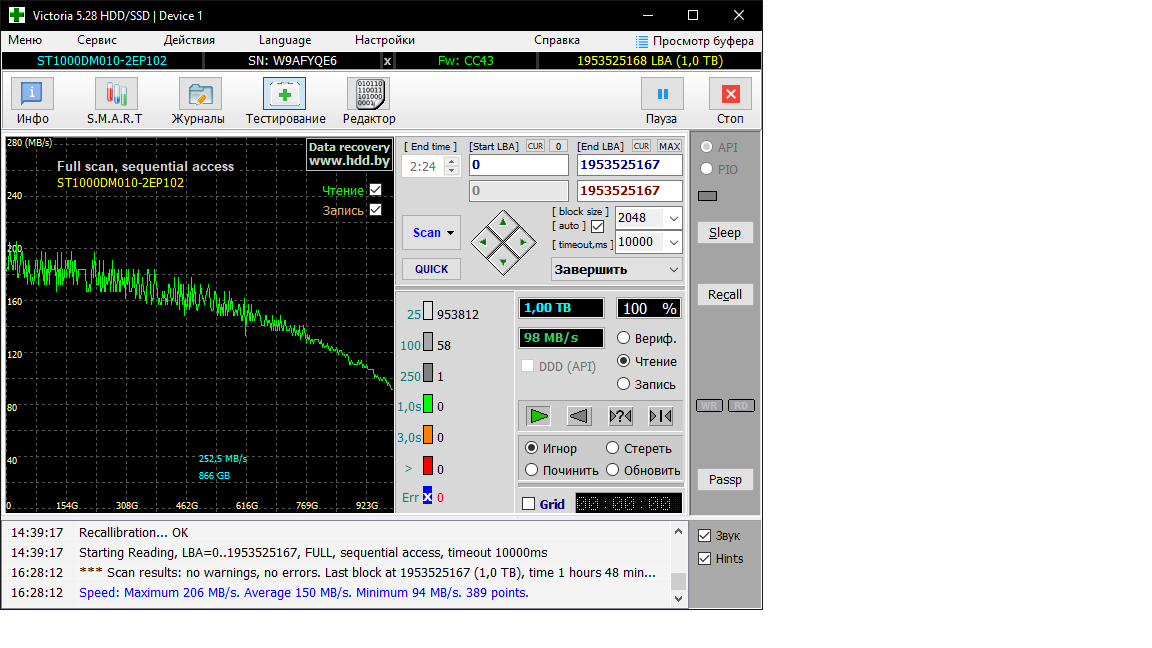The height and width of the screenshot is (648, 1152).
Task: Open the S.M.A.R.T attributes view
Action: (x=115, y=101)
